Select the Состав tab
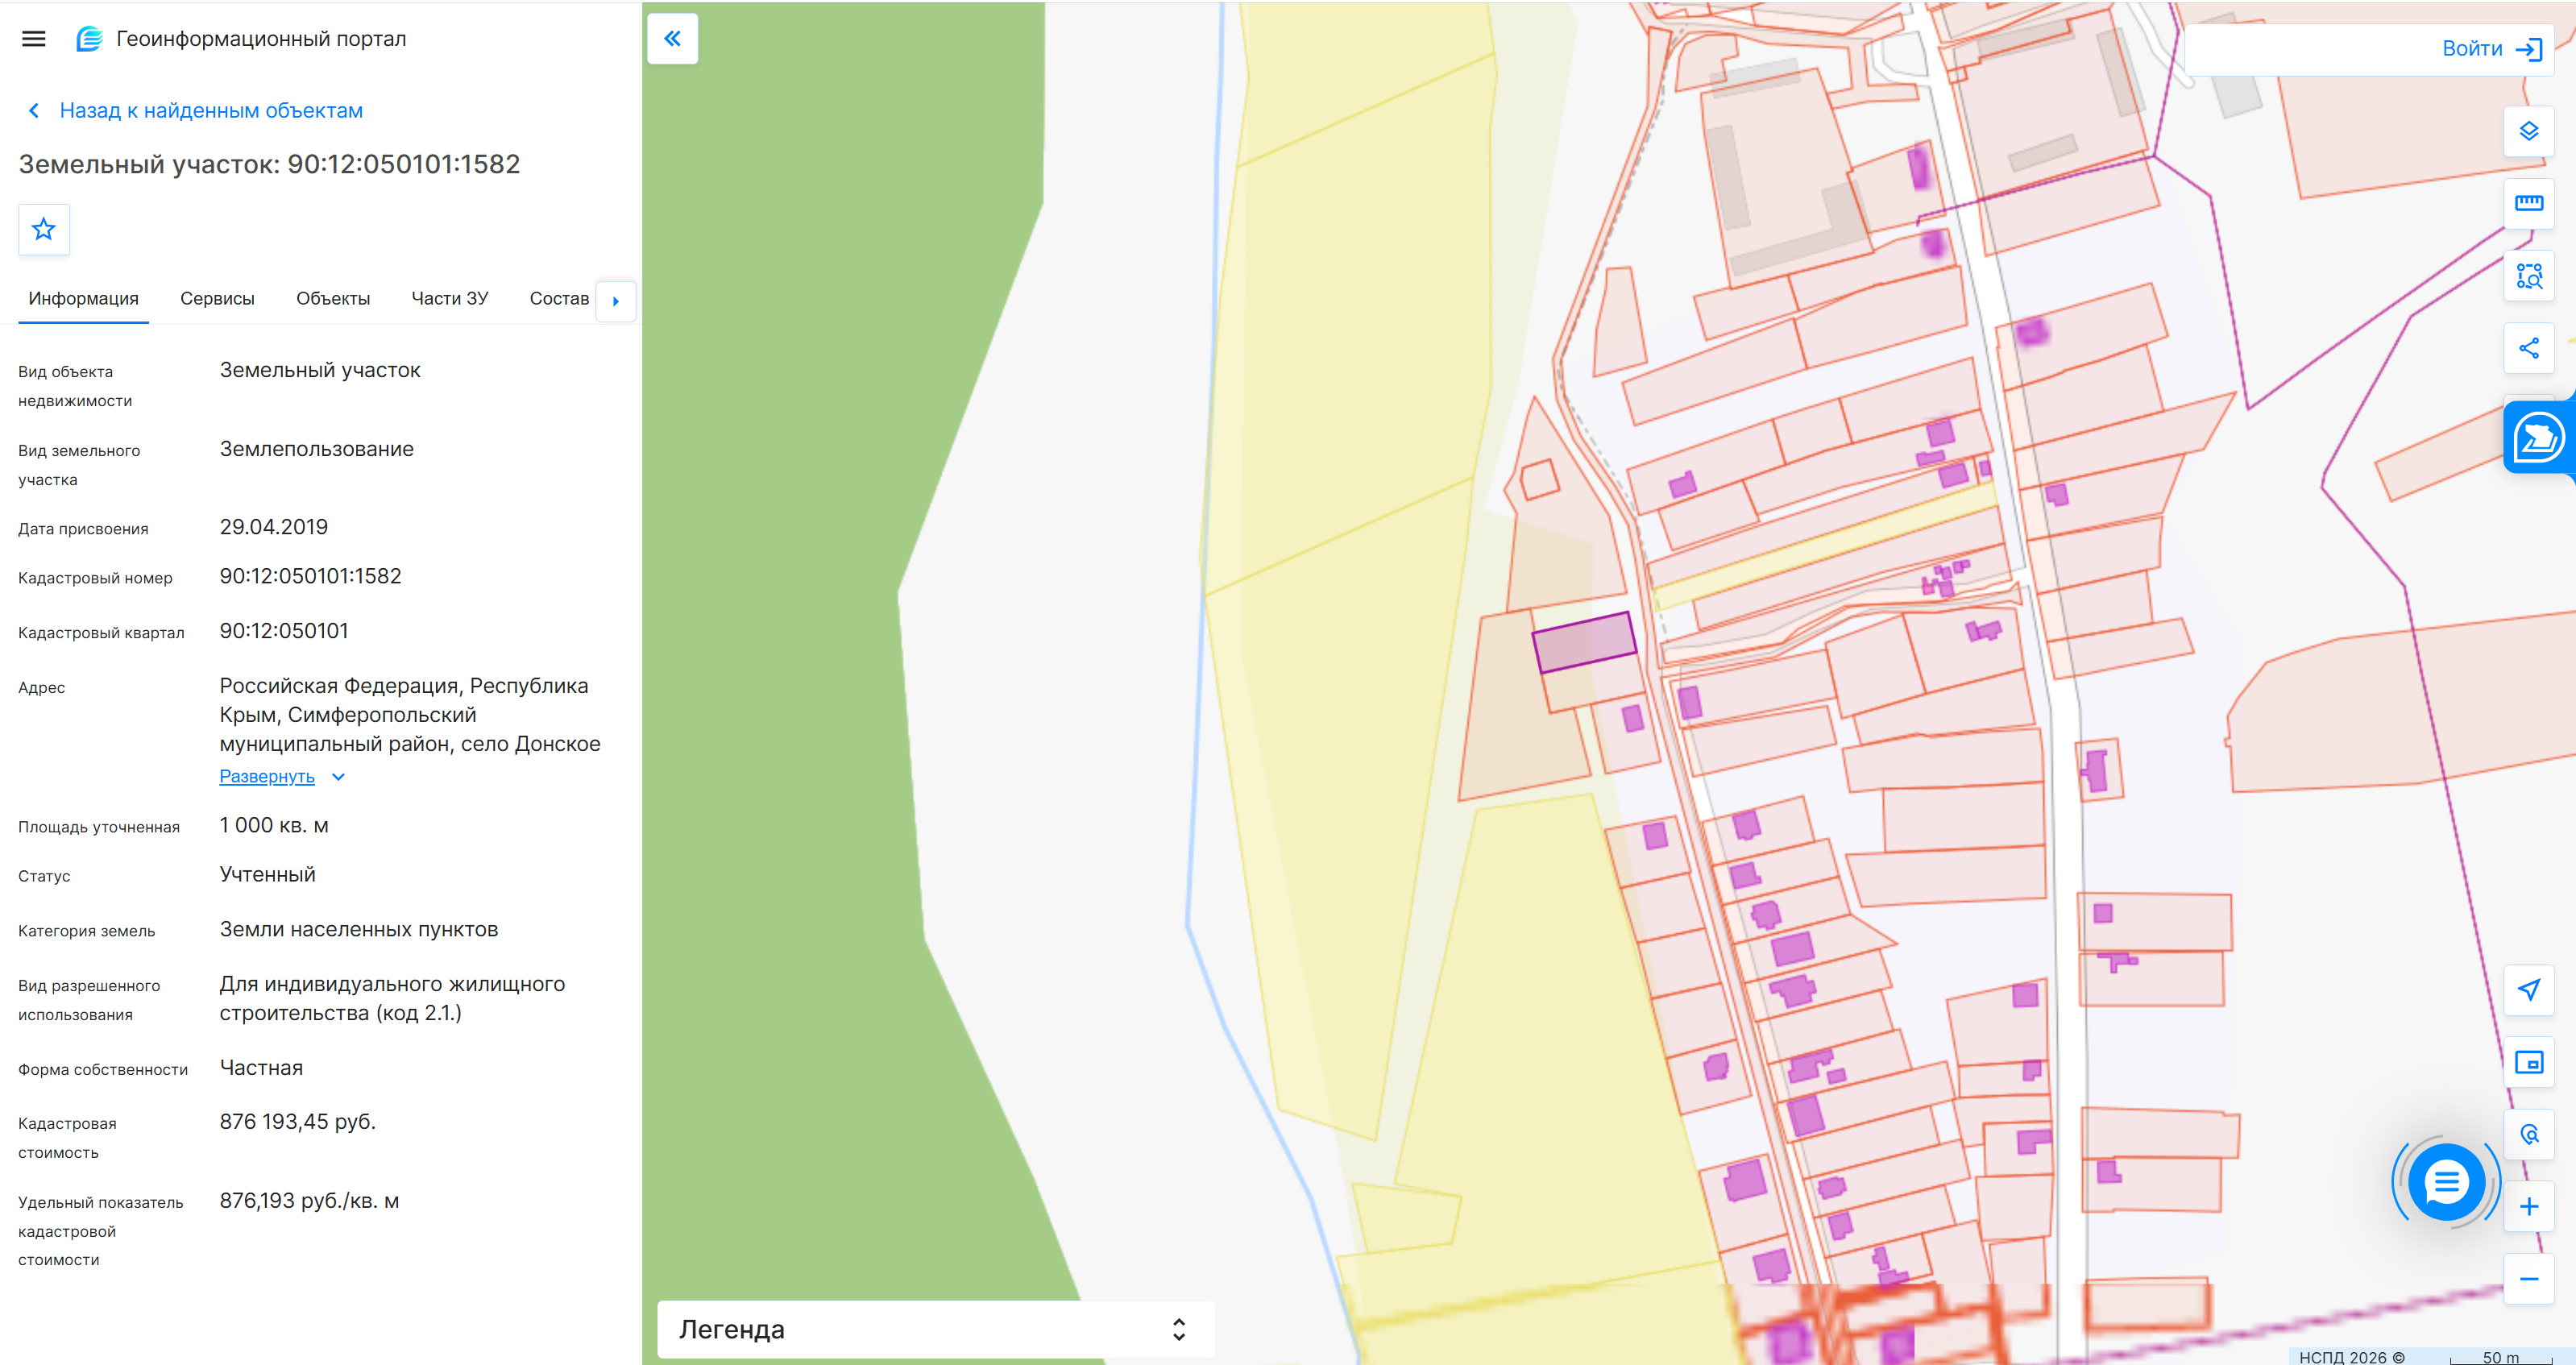Image resolution: width=2576 pixels, height=1365 pixels. click(x=559, y=299)
